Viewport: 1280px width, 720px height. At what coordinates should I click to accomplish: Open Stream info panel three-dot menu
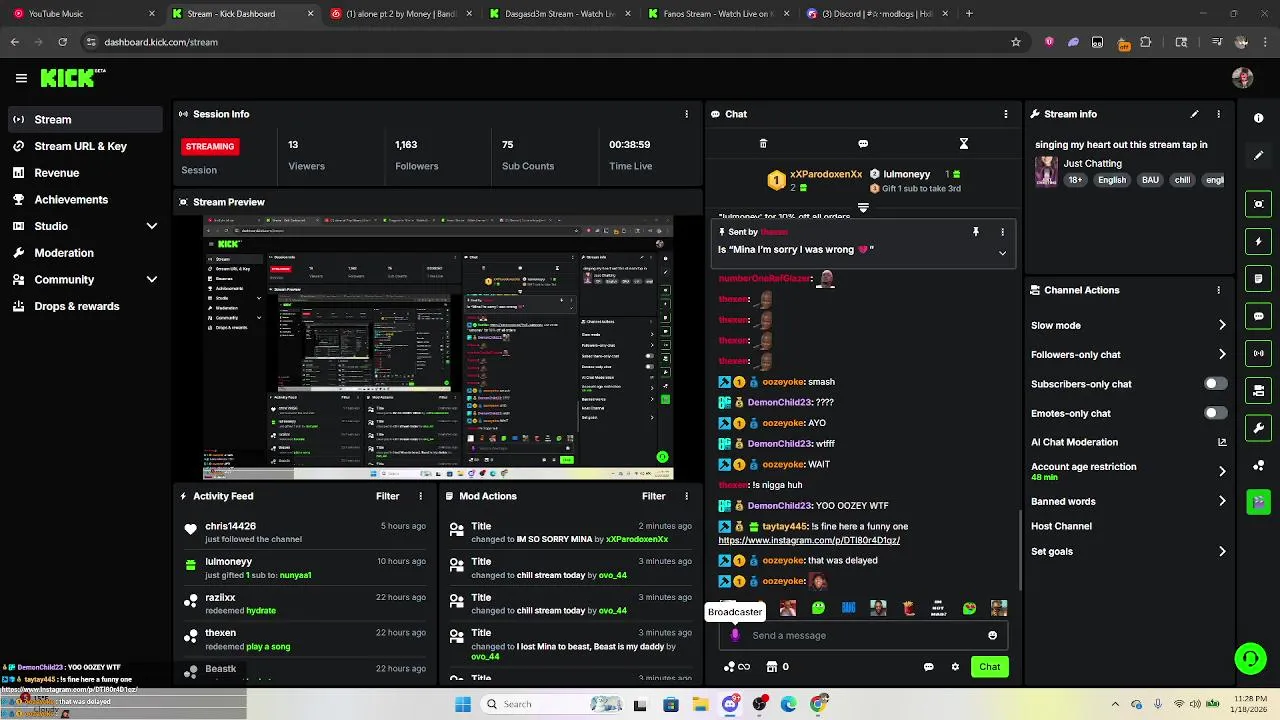pyautogui.click(x=1218, y=114)
